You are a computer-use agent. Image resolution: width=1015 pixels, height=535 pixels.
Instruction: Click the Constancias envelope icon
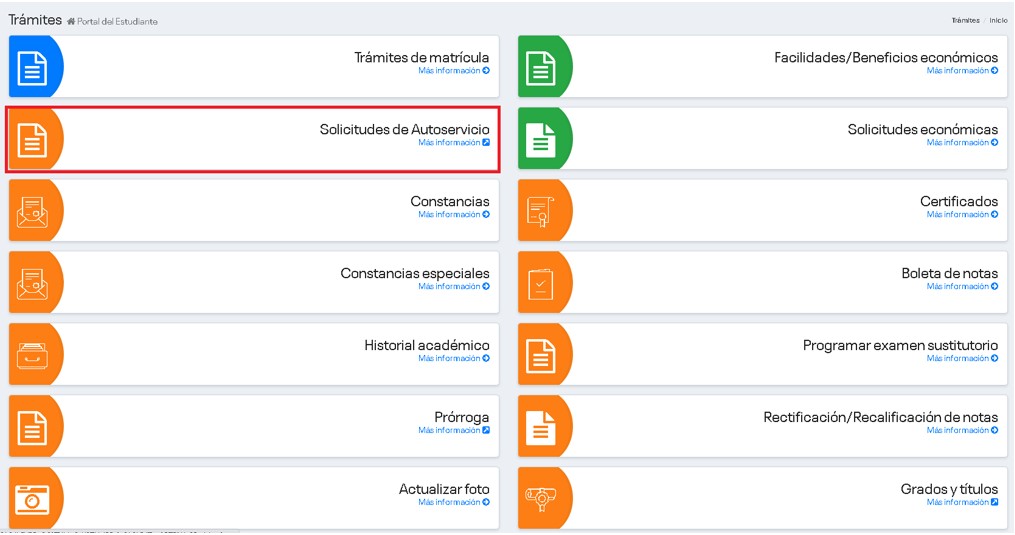click(33, 211)
